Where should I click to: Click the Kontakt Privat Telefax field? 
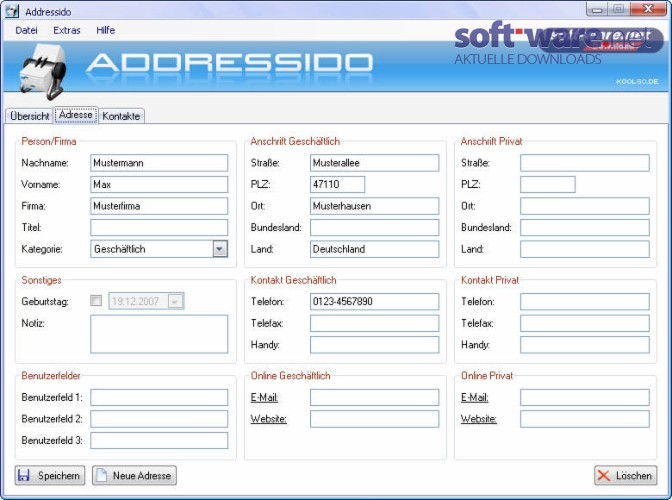click(585, 323)
